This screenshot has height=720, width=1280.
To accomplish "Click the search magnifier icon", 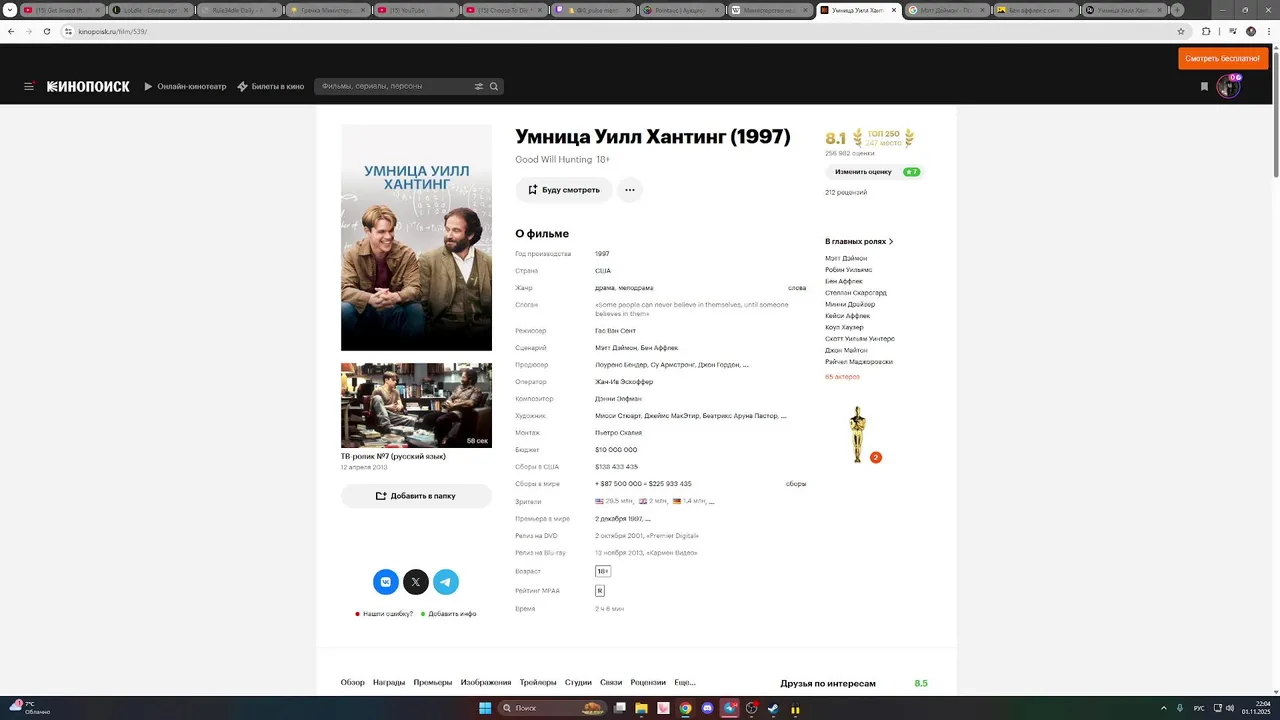I will point(494,86).
